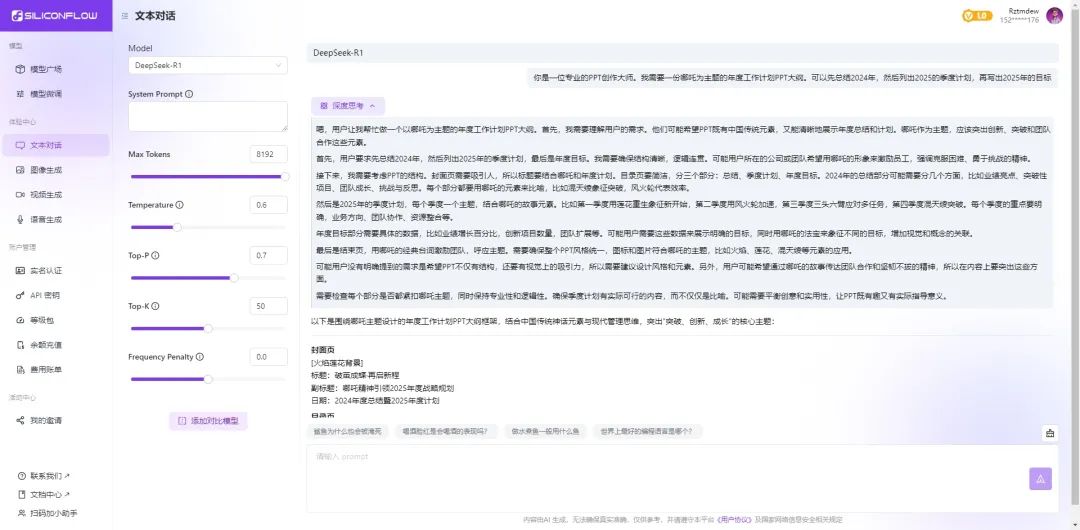Click the SiliconFlow logo
1080x530 pixels.
click(54, 15)
